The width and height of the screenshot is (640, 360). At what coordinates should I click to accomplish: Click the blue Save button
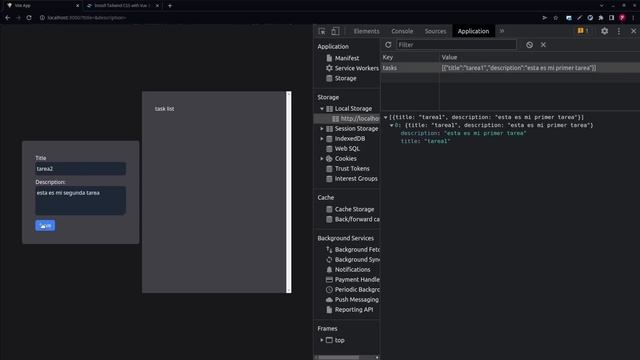45,225
